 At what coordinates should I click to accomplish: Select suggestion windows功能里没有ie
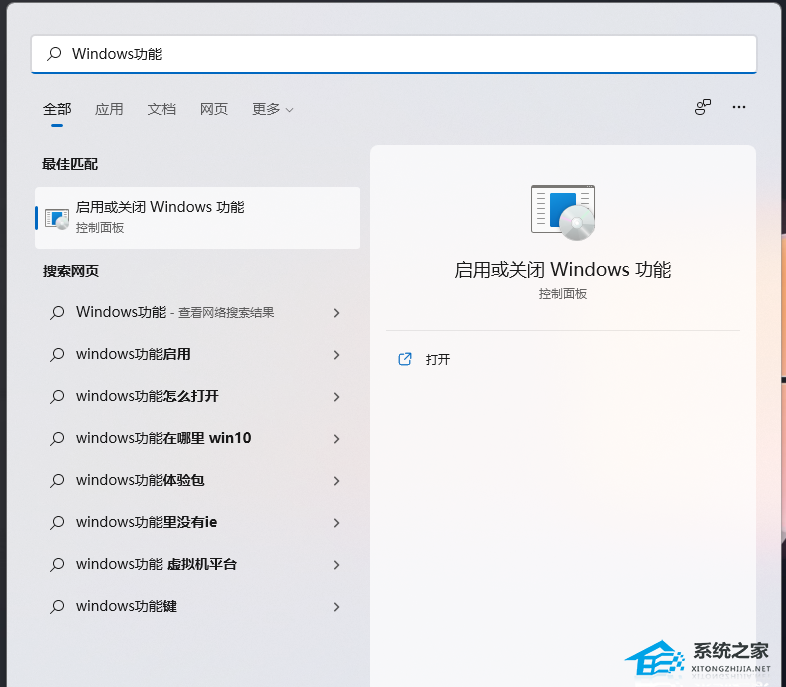[198, 523]
